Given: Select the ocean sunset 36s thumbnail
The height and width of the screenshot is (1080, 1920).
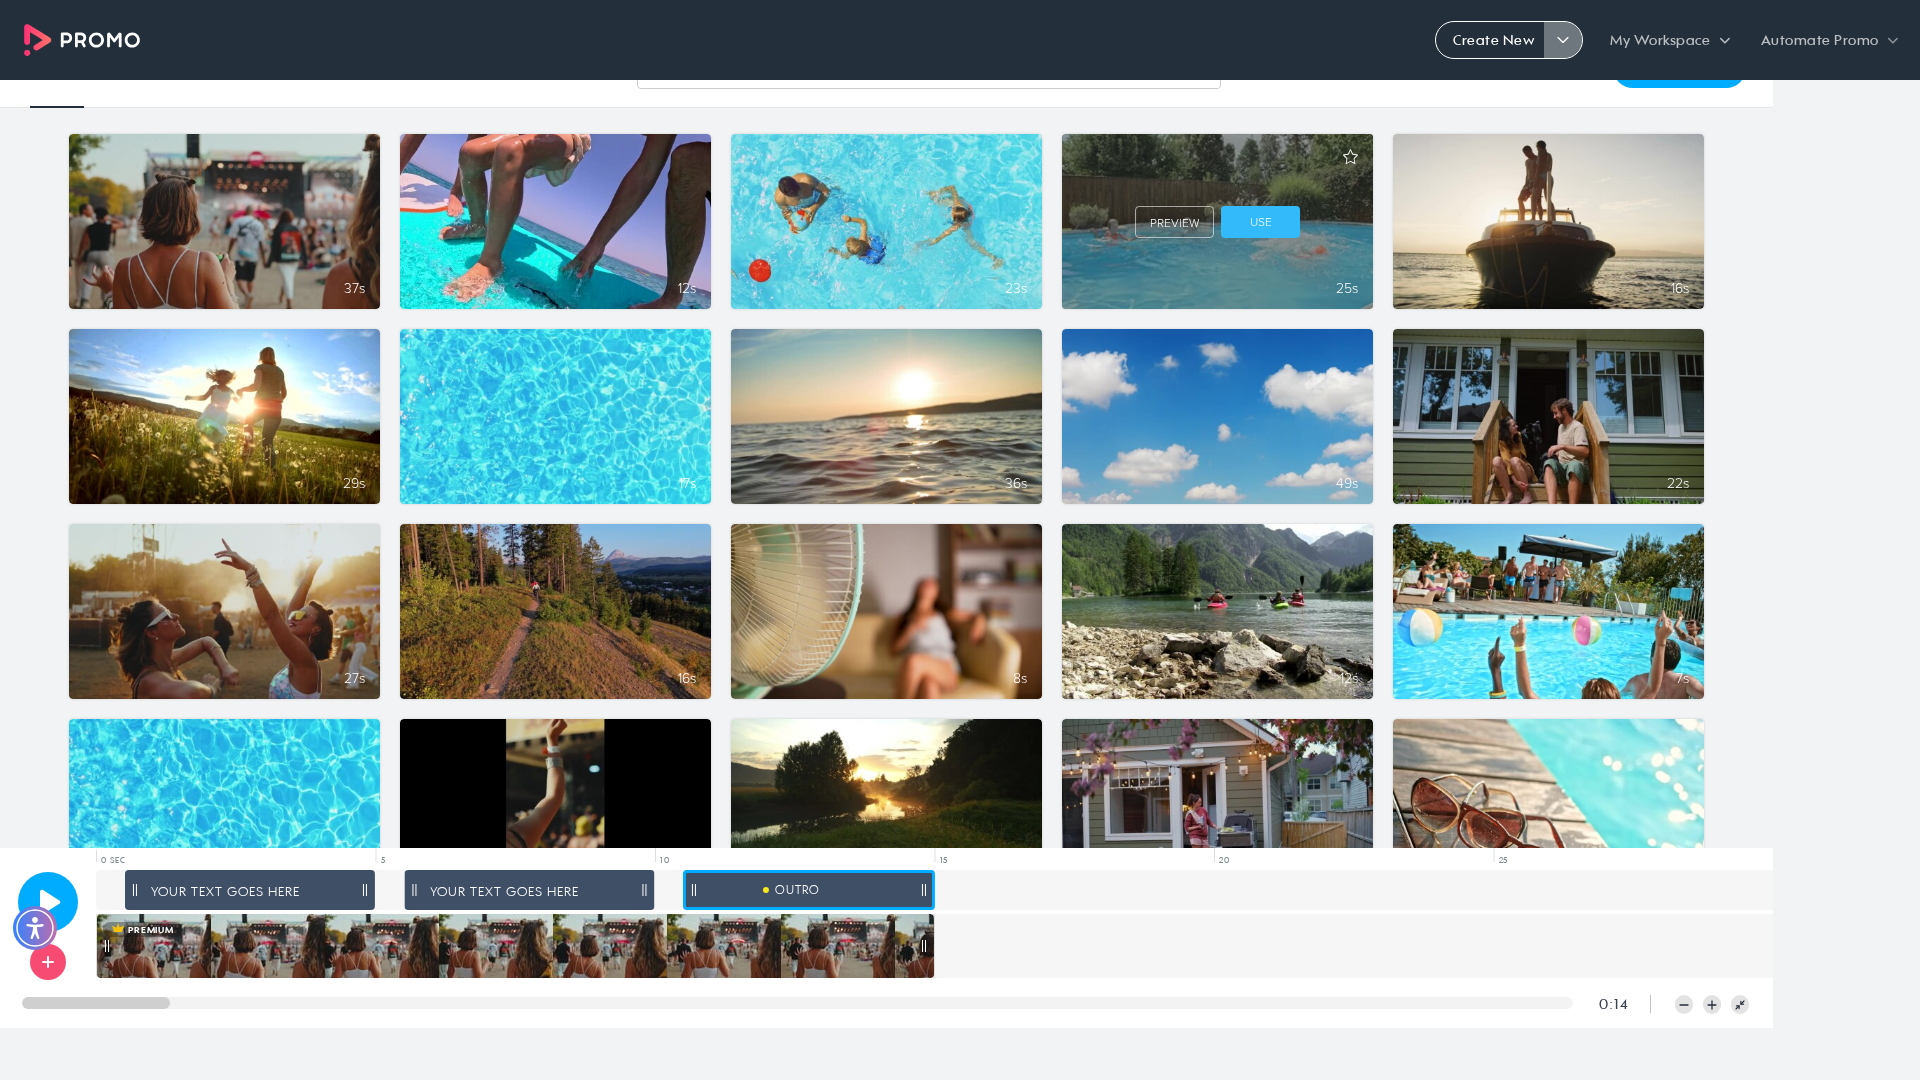Looking at the screenshot, I should coord(886,417).
